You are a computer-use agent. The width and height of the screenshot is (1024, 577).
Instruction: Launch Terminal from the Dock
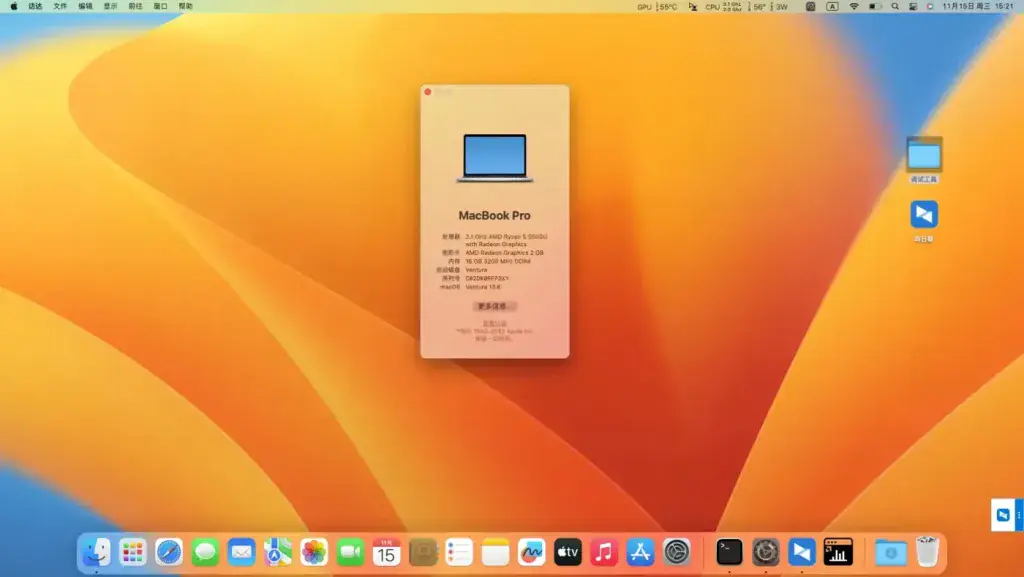729,553
